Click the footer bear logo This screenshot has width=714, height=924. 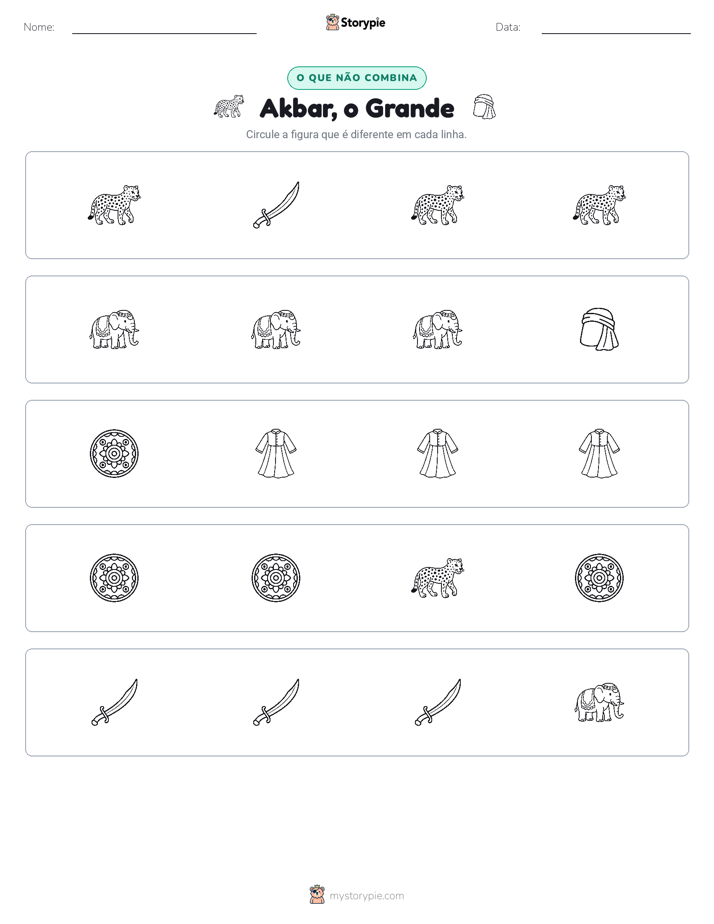coord(317,895)
